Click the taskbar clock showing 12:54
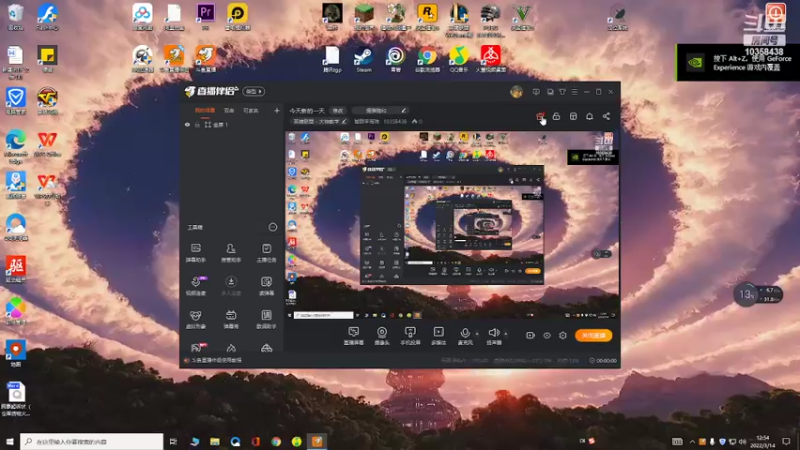The image size is (800, 450). [762, 441]
